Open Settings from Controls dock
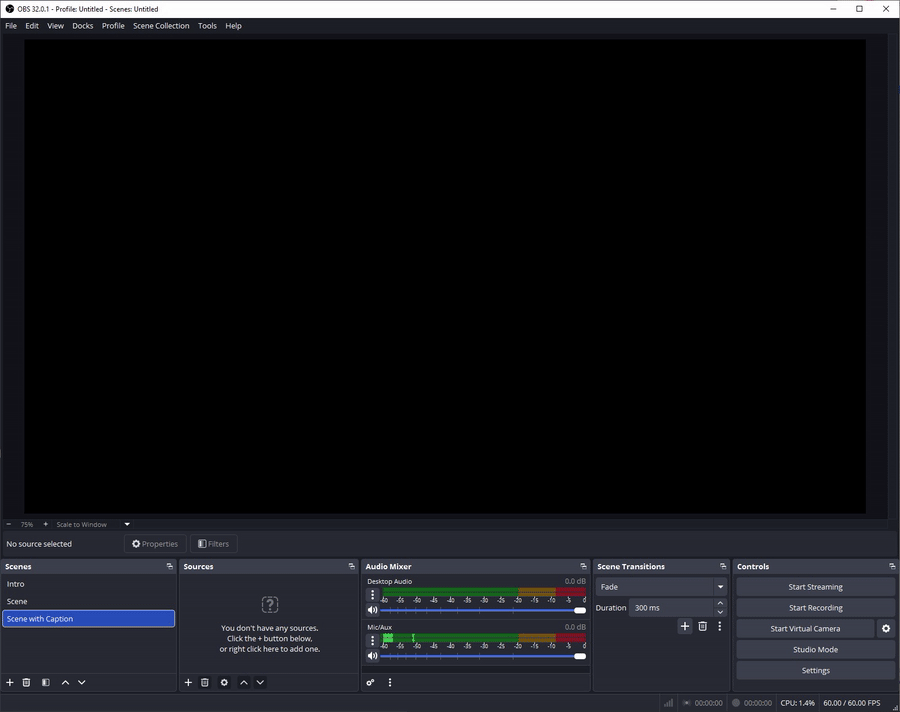The image size is (900, 712). 815,670
